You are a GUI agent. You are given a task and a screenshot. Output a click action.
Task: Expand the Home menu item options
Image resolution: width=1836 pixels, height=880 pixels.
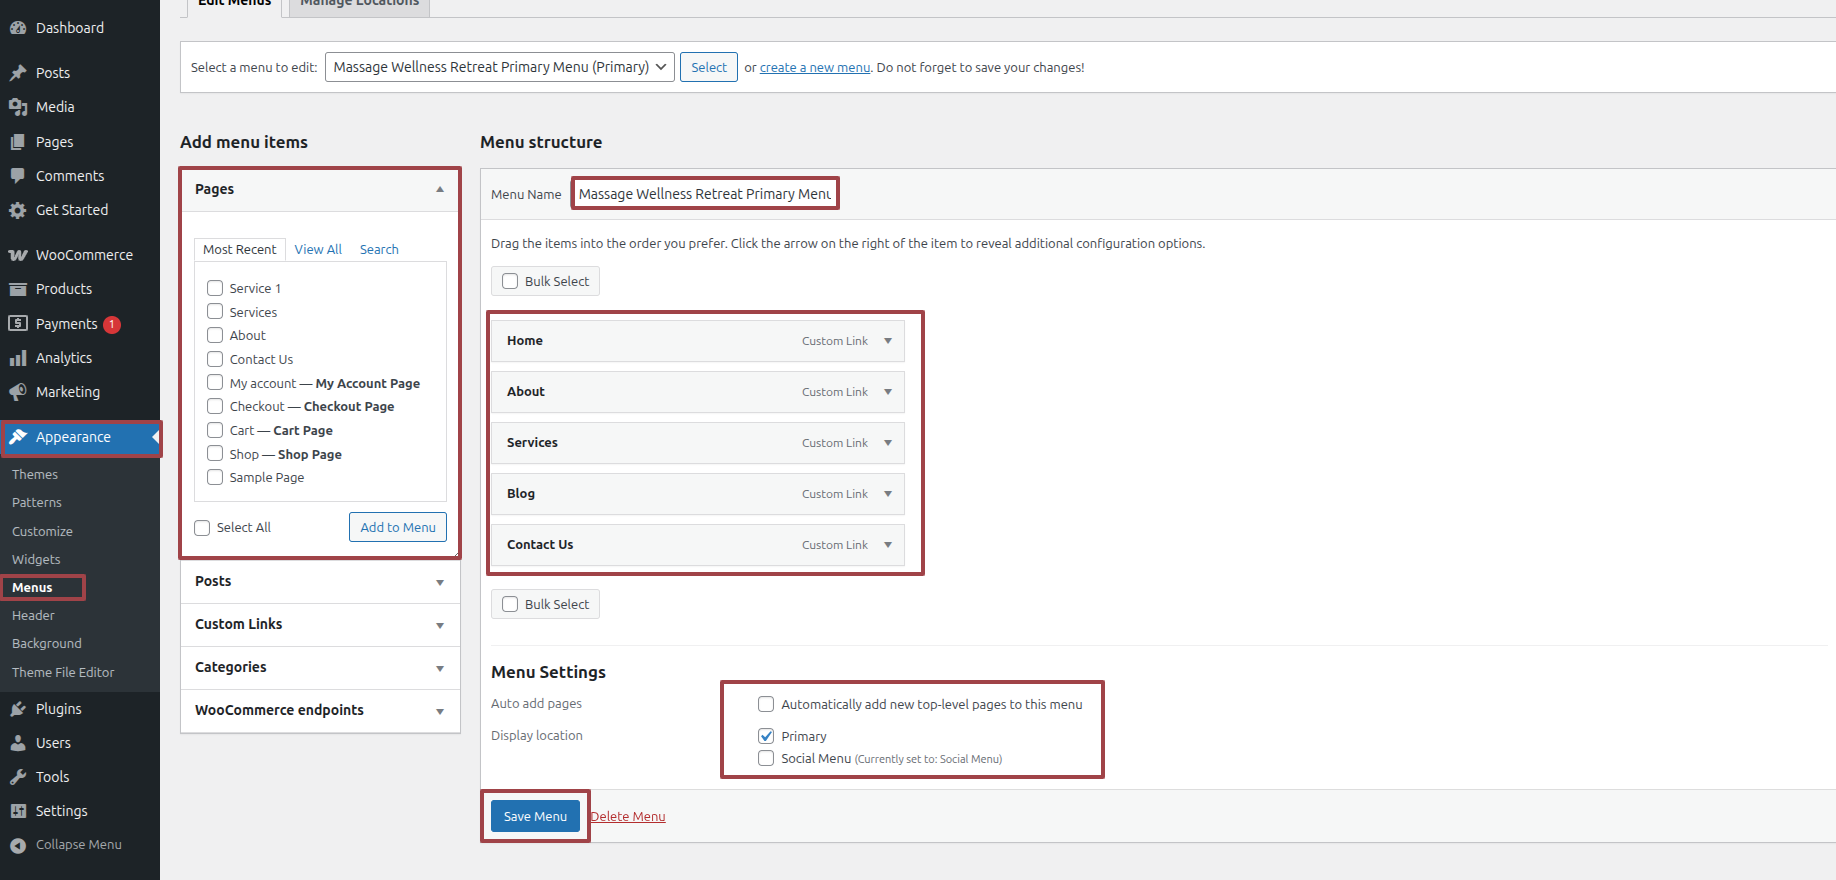[x=888, y=341]
